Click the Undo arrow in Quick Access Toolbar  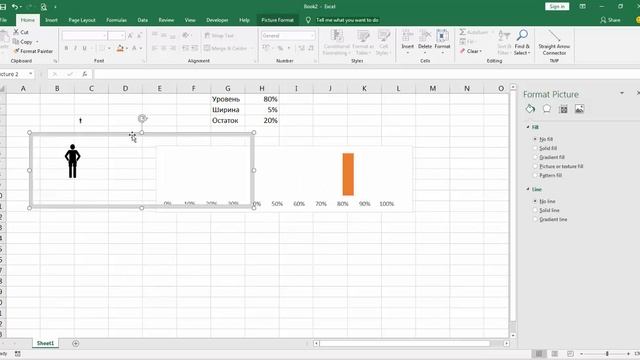15,7
